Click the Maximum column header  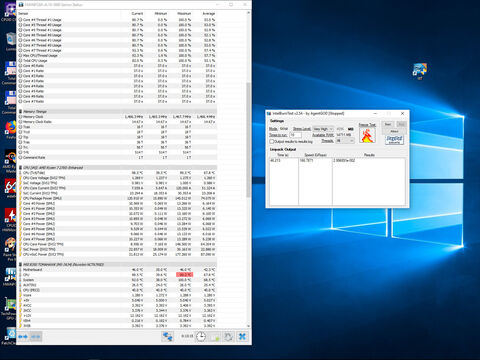click(x=184, y=13)
